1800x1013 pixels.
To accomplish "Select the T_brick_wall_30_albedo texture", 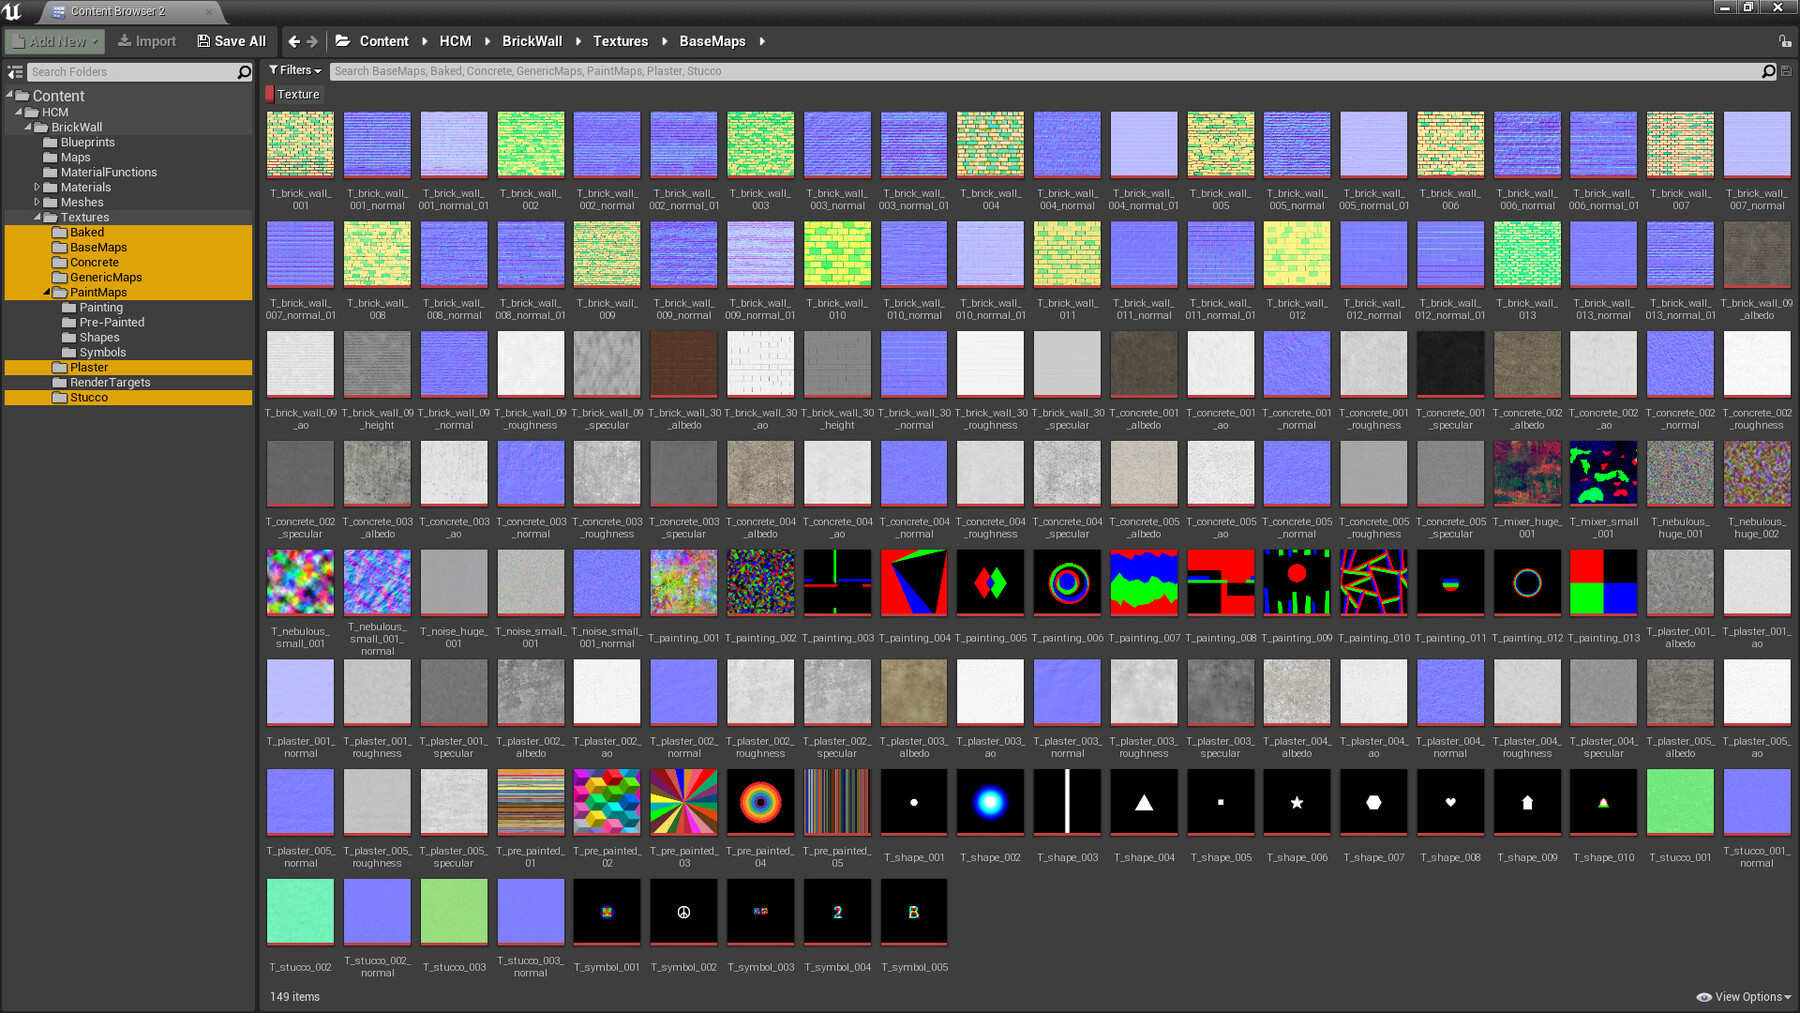I will click(x=684, y=364).
